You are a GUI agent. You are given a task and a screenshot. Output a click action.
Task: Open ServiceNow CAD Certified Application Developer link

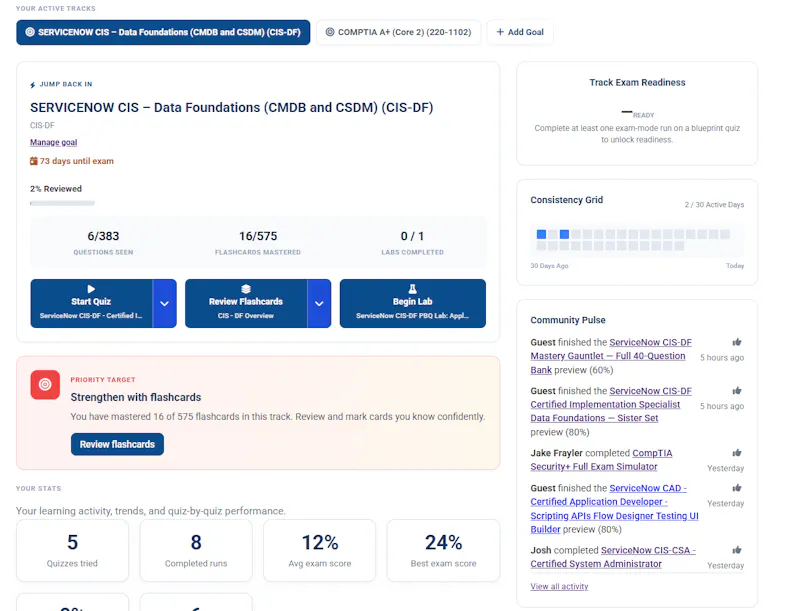(x=615, y=508)
